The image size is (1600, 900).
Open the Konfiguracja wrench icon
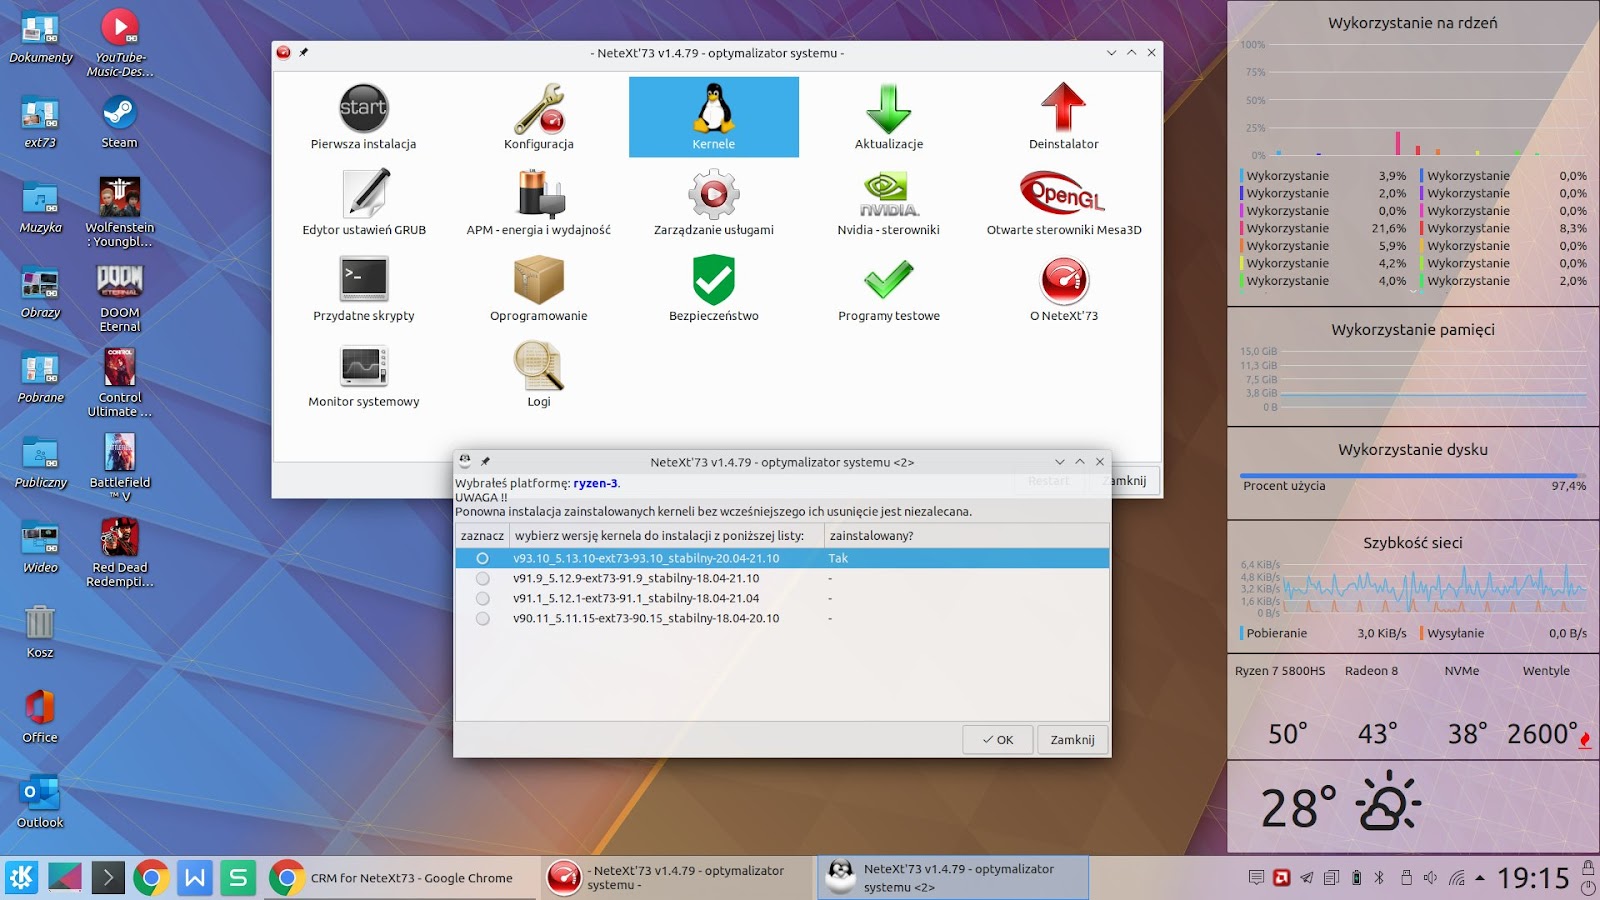click(x=539, y=117)
